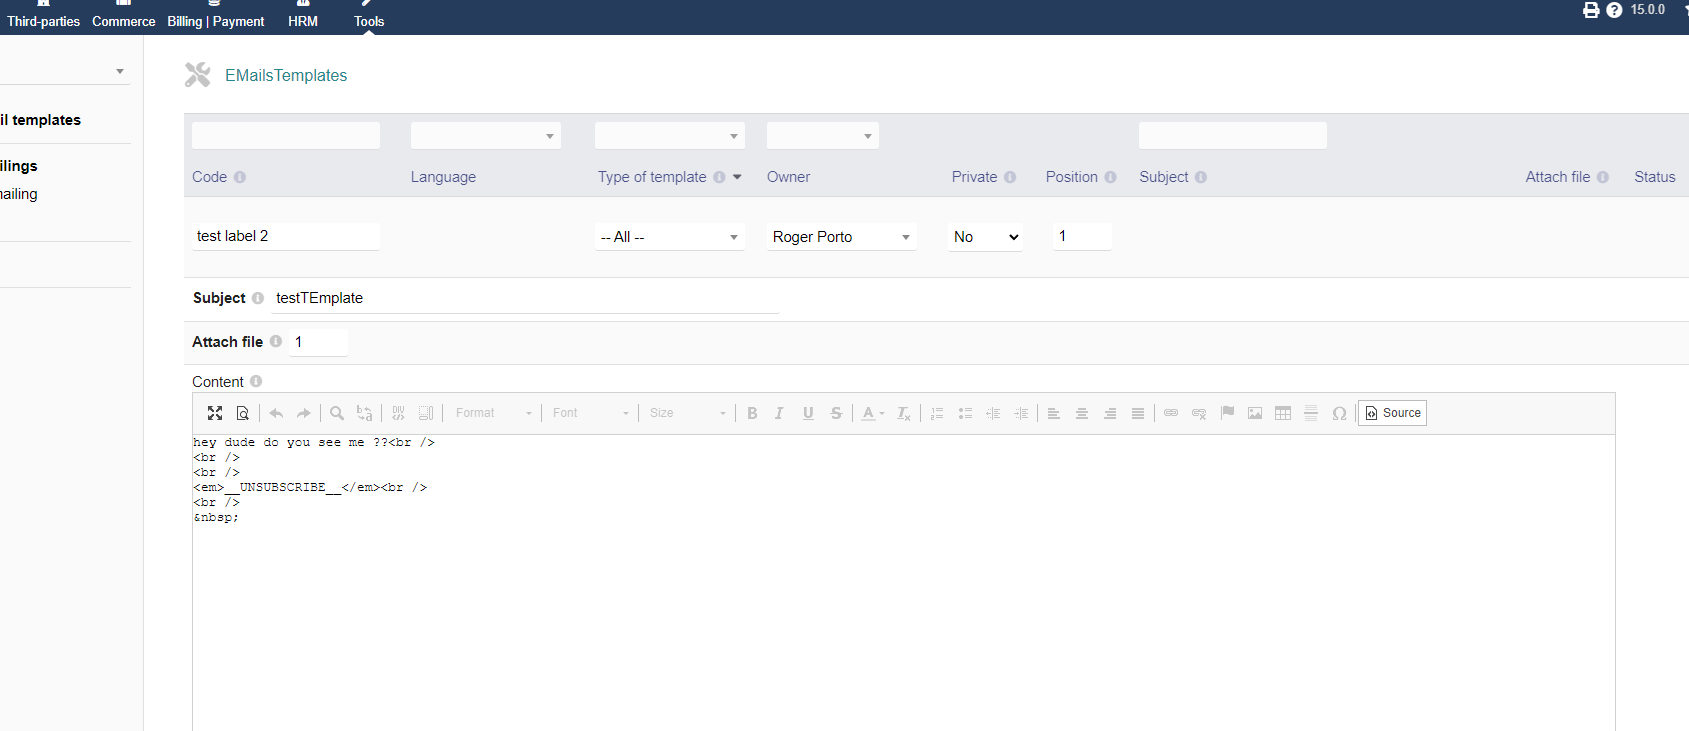Toggle Source mode in the editor
Viewport: 1689px width, 731px height.
[x=1392, y=413]
